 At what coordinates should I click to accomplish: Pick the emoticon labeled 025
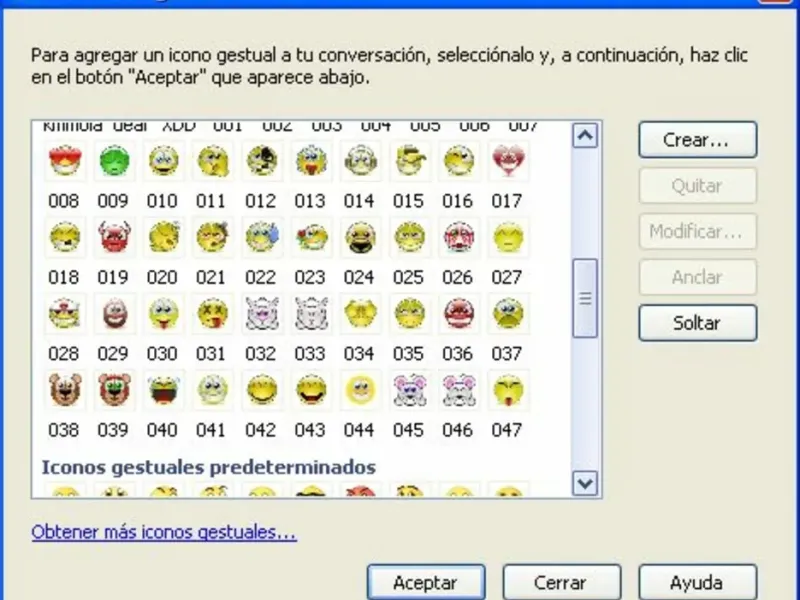410,237
